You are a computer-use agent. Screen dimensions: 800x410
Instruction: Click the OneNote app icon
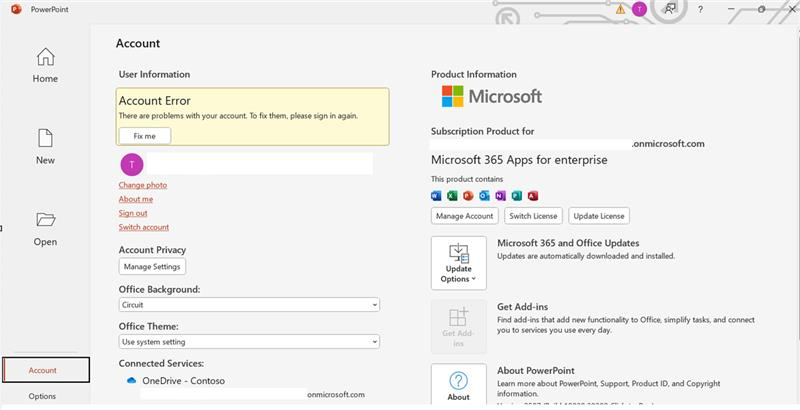coord(501,196)
